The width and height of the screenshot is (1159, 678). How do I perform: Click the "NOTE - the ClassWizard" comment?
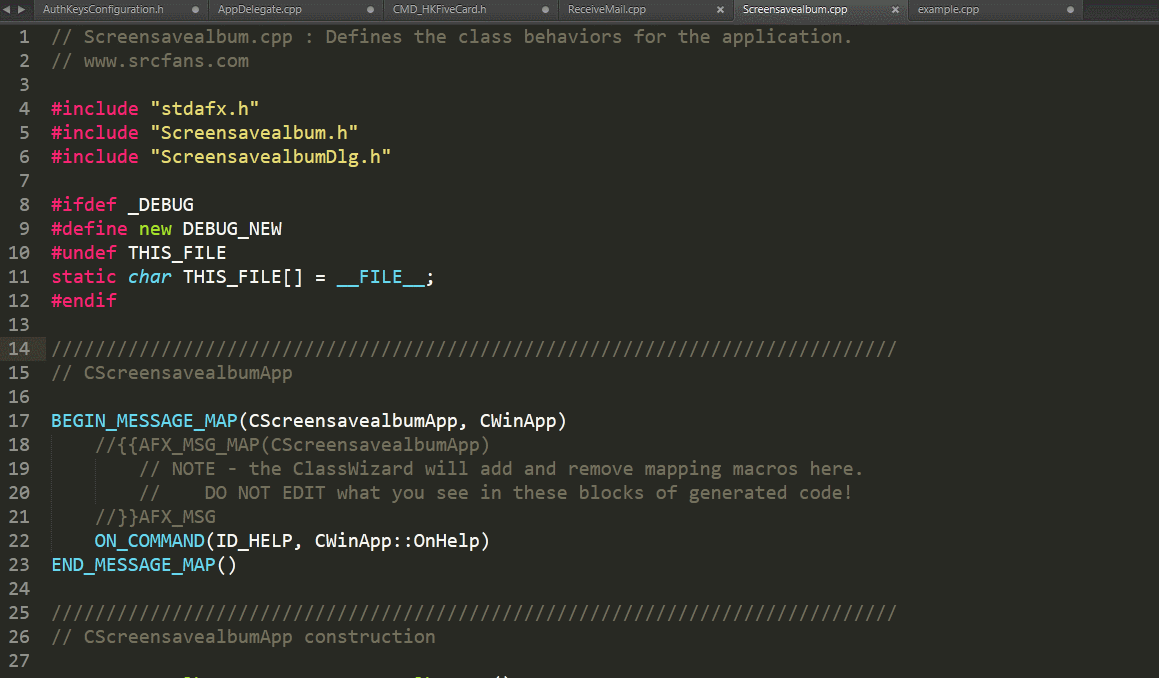pyautogui.click(x=500, y=469)
